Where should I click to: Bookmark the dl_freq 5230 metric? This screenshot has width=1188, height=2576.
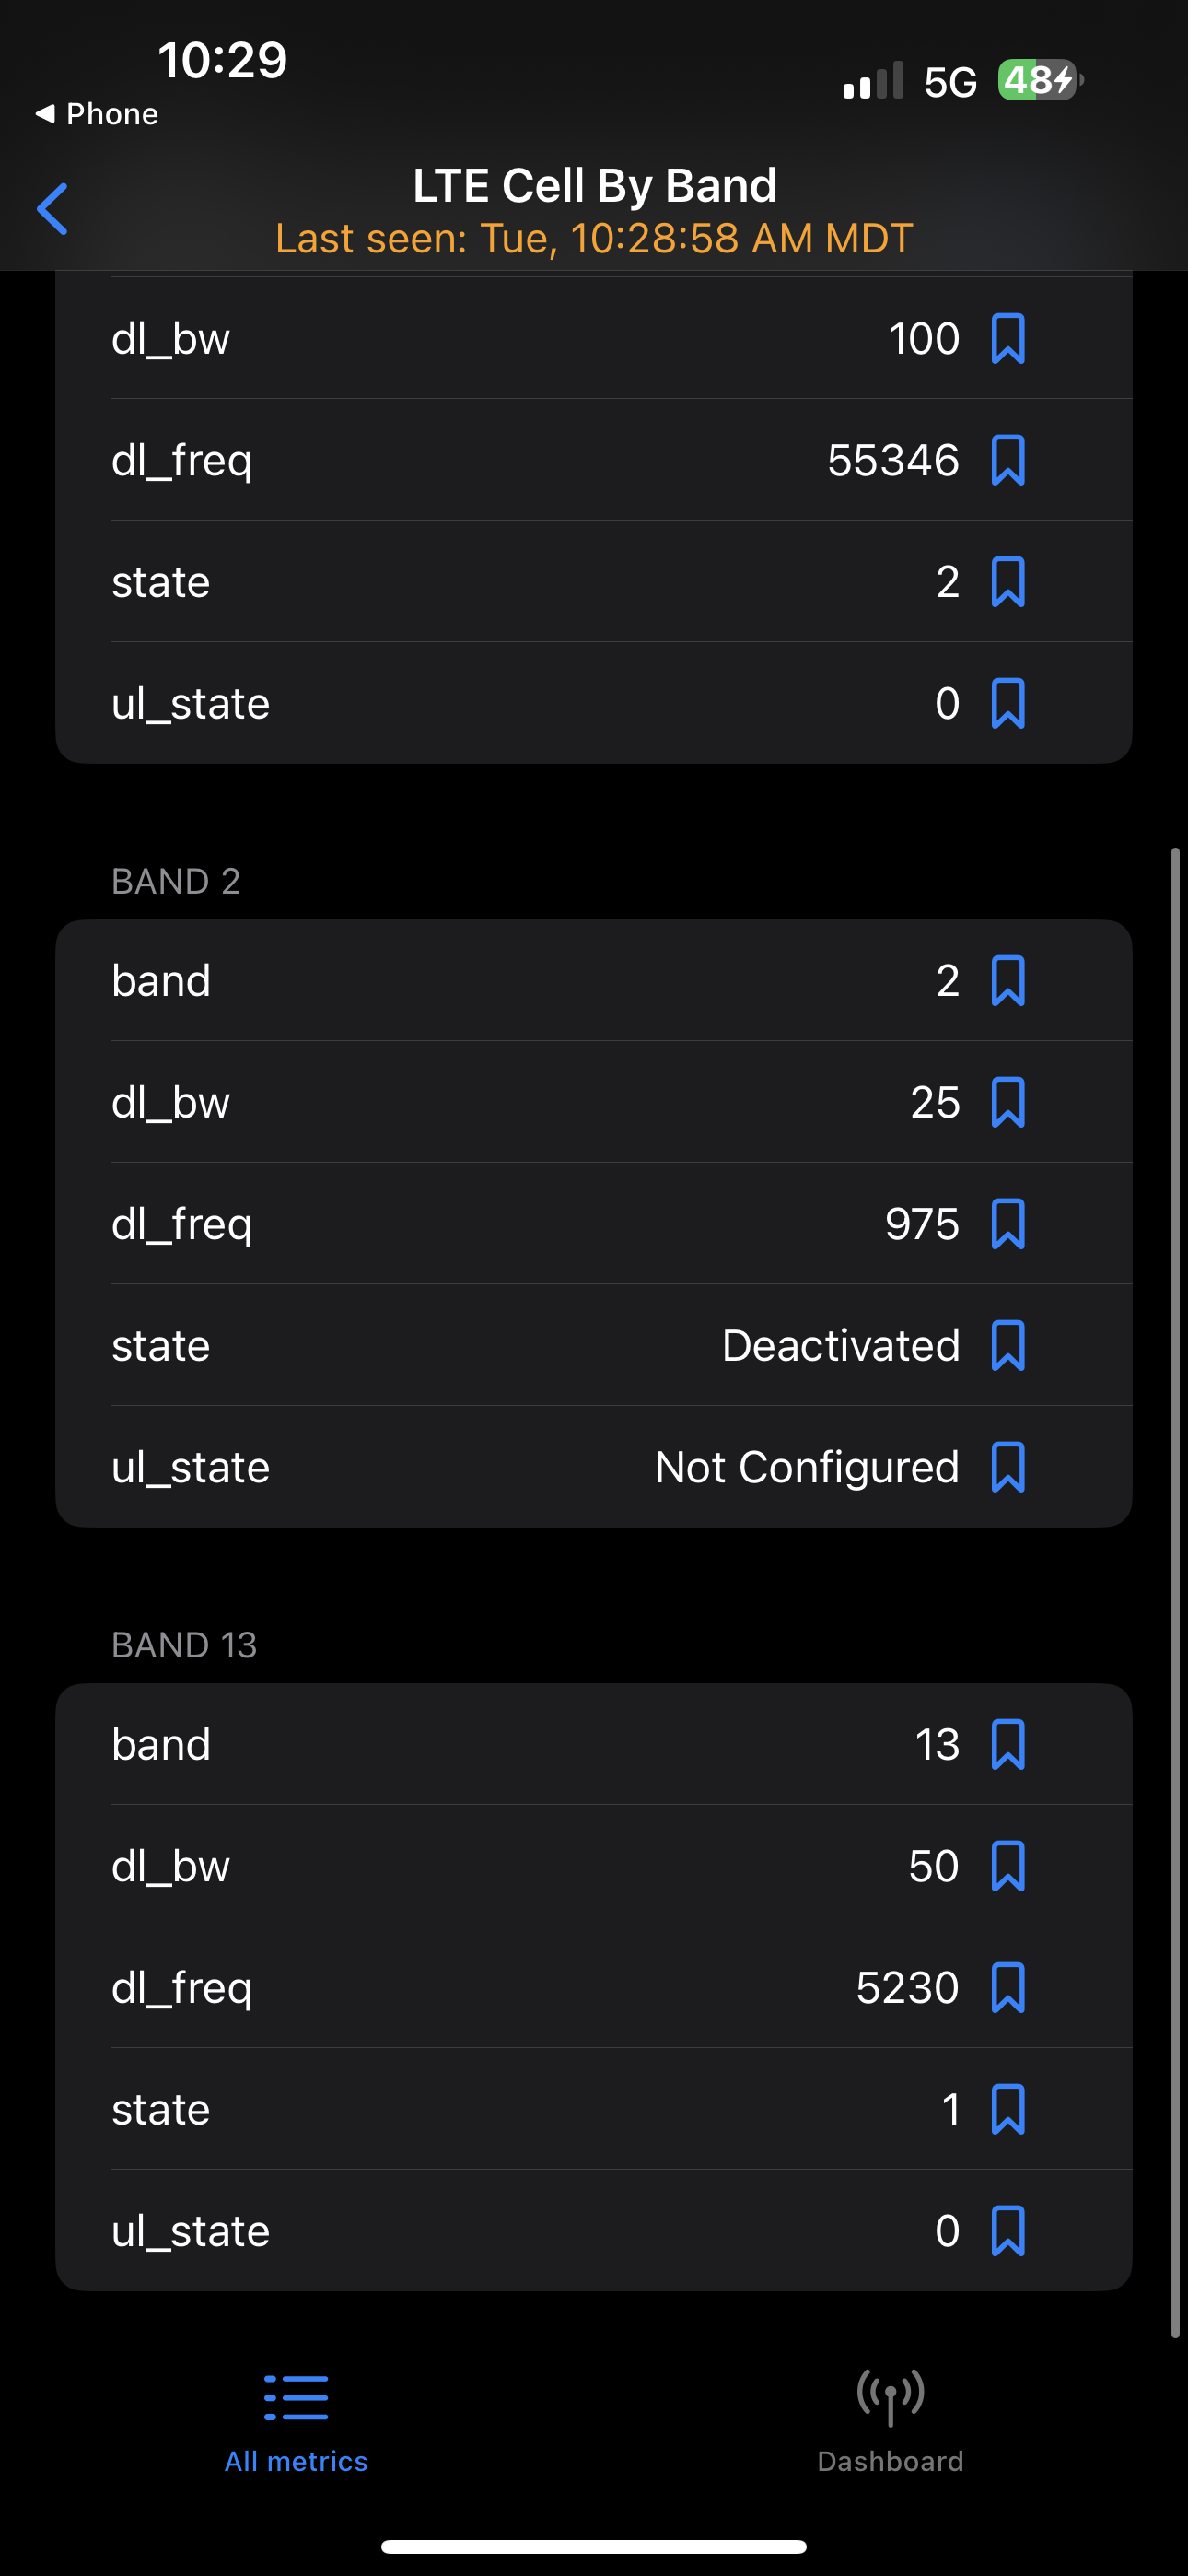[x=1007, y=1988]
